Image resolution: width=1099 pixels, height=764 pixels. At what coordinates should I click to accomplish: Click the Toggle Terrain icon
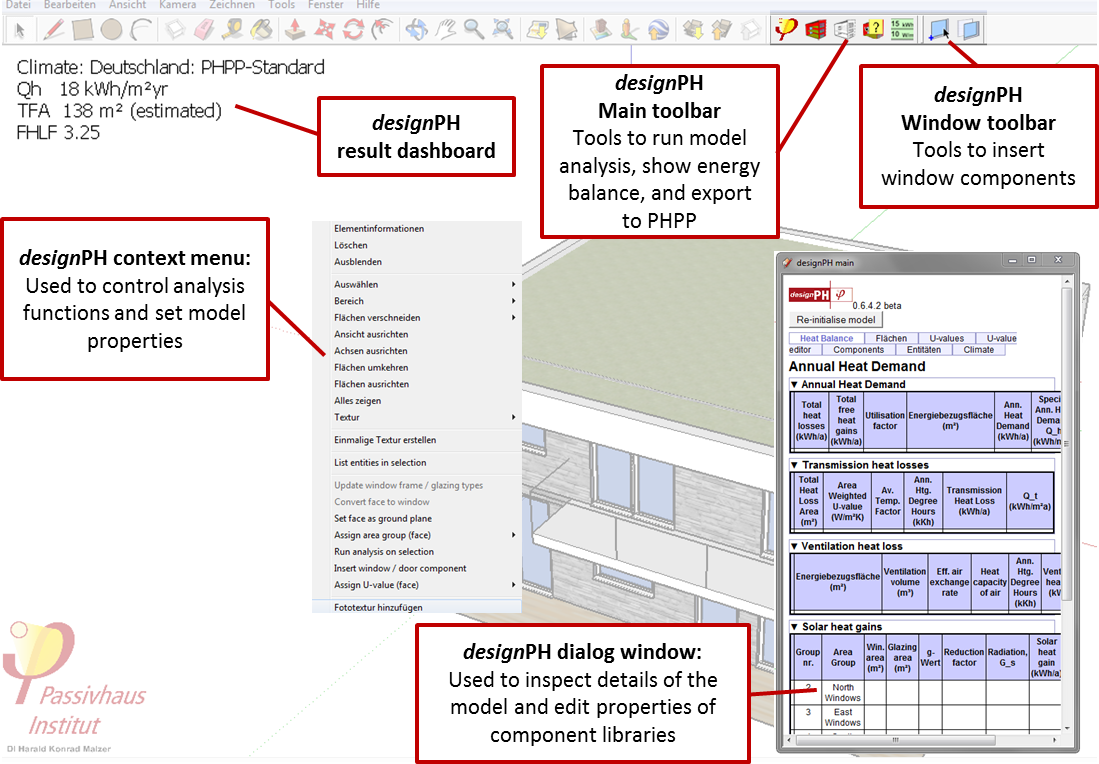pyautogui.click(x=566, y=29)
